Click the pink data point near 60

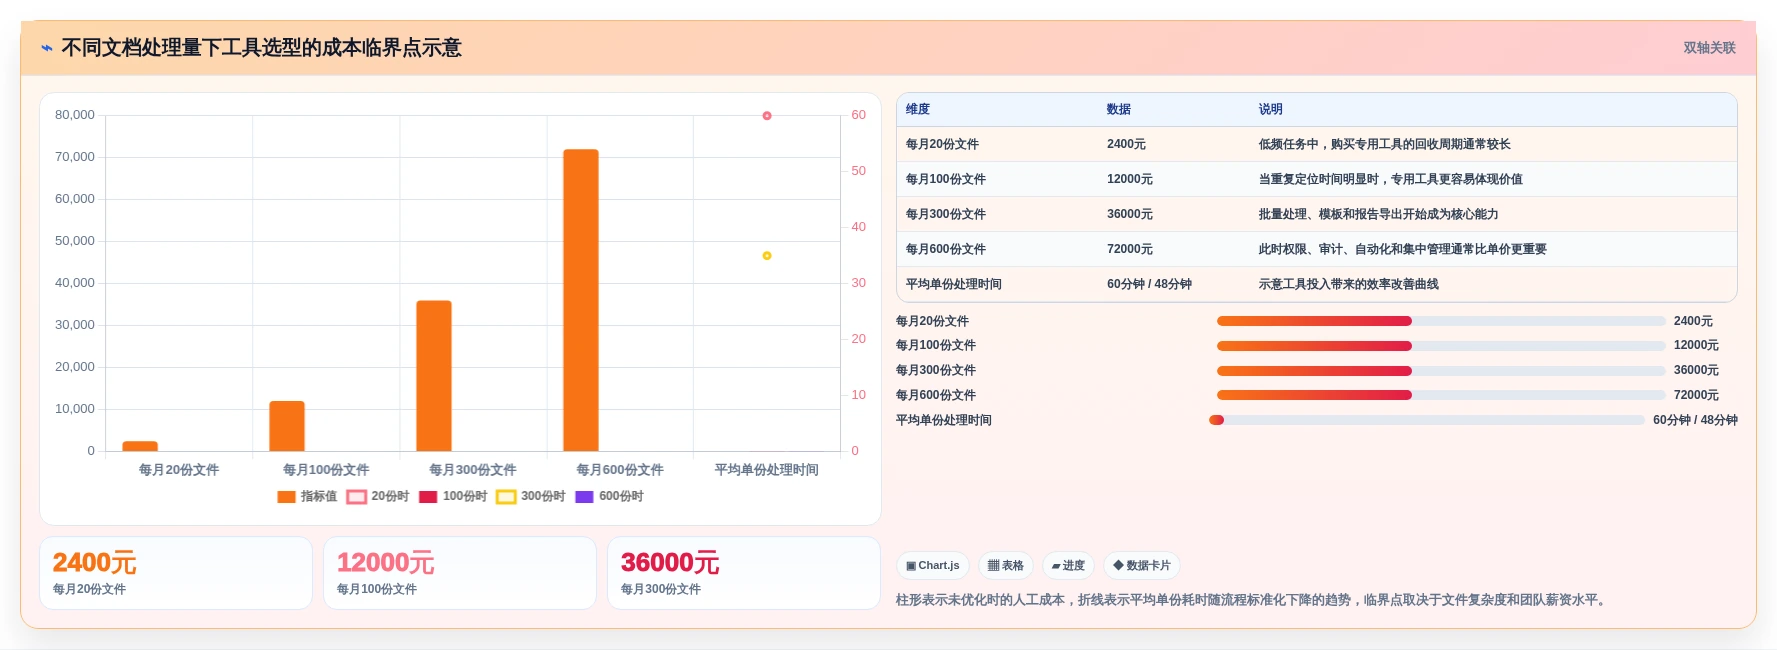(767, 116)
